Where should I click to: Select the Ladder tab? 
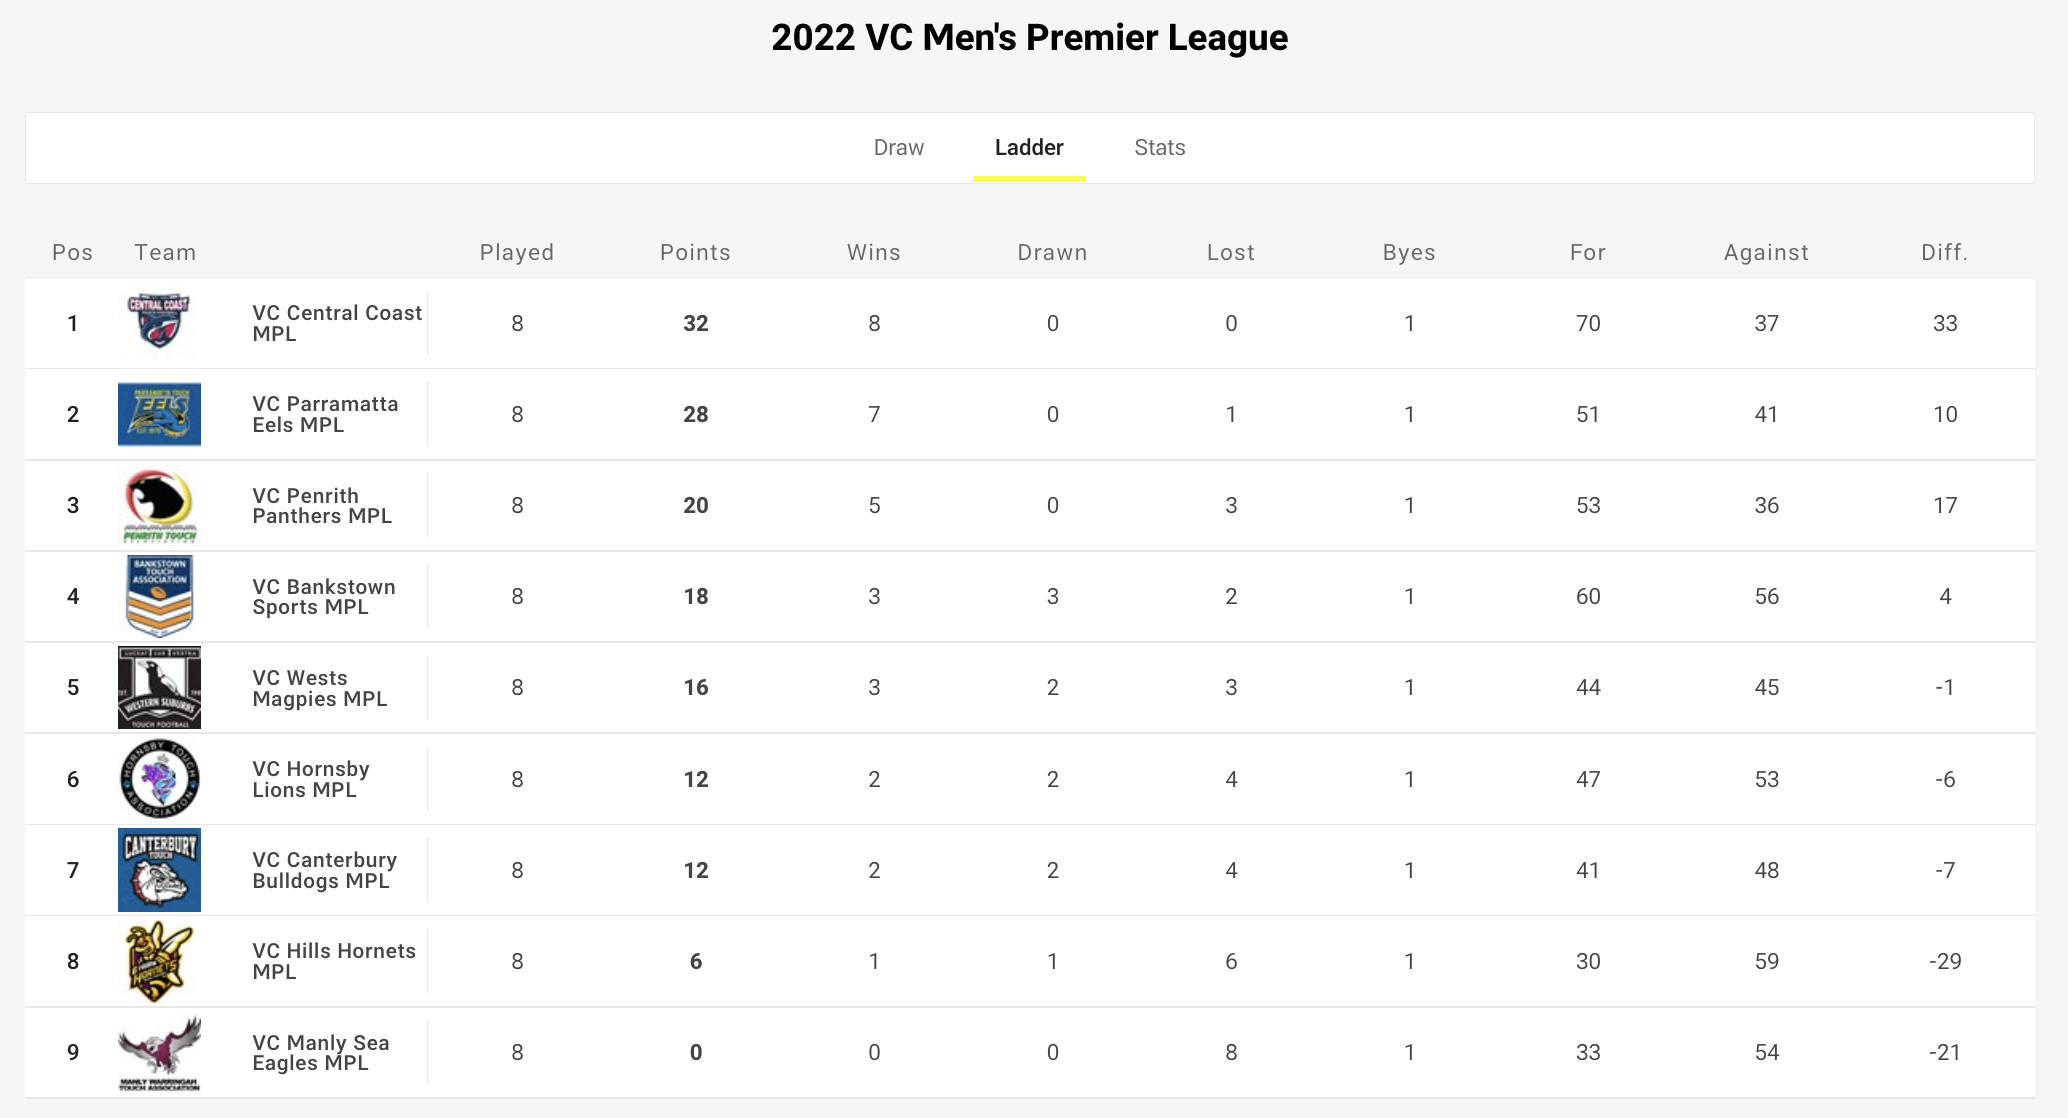click(x=1029, y=148)
